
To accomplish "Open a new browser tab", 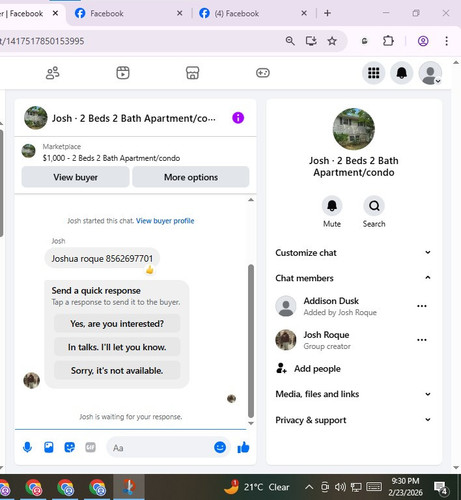I will [x=327, y=13].
